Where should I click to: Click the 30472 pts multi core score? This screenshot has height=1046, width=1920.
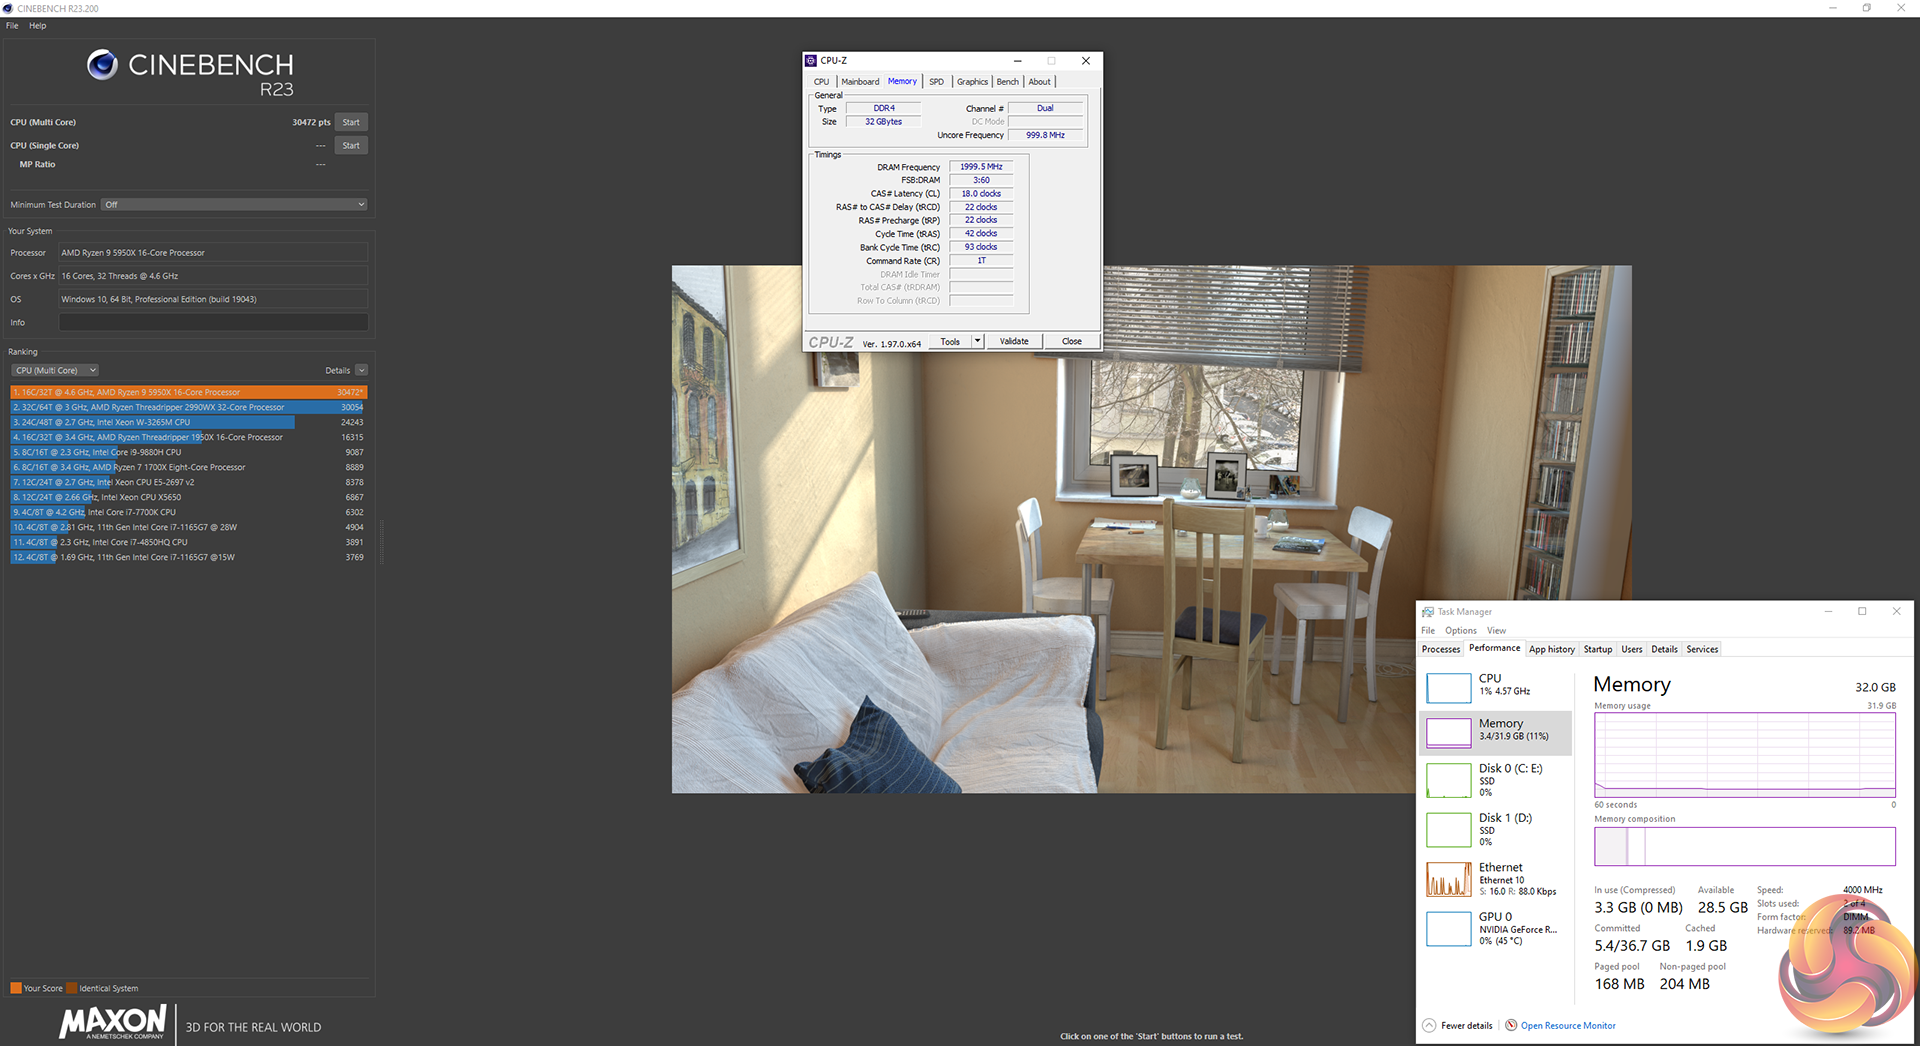[x=311, y=122]
